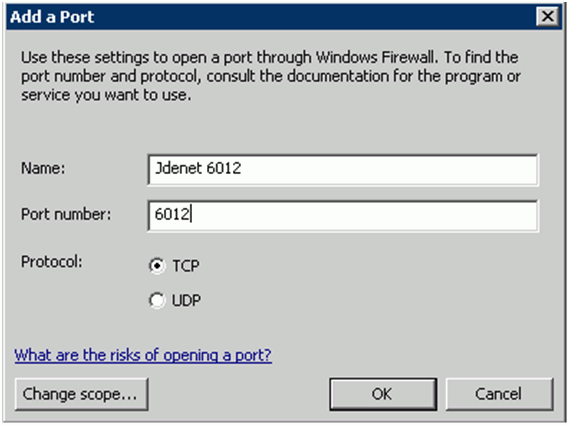Image resolution: width=569 pixels, height=425 pixels.
Task: Click the UDP text label
Action: (x=186, y=300)
